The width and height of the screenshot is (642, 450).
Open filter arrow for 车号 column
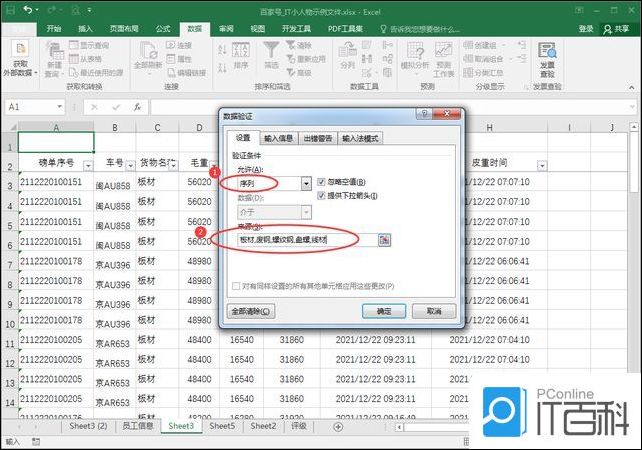(x=130, y=165)
